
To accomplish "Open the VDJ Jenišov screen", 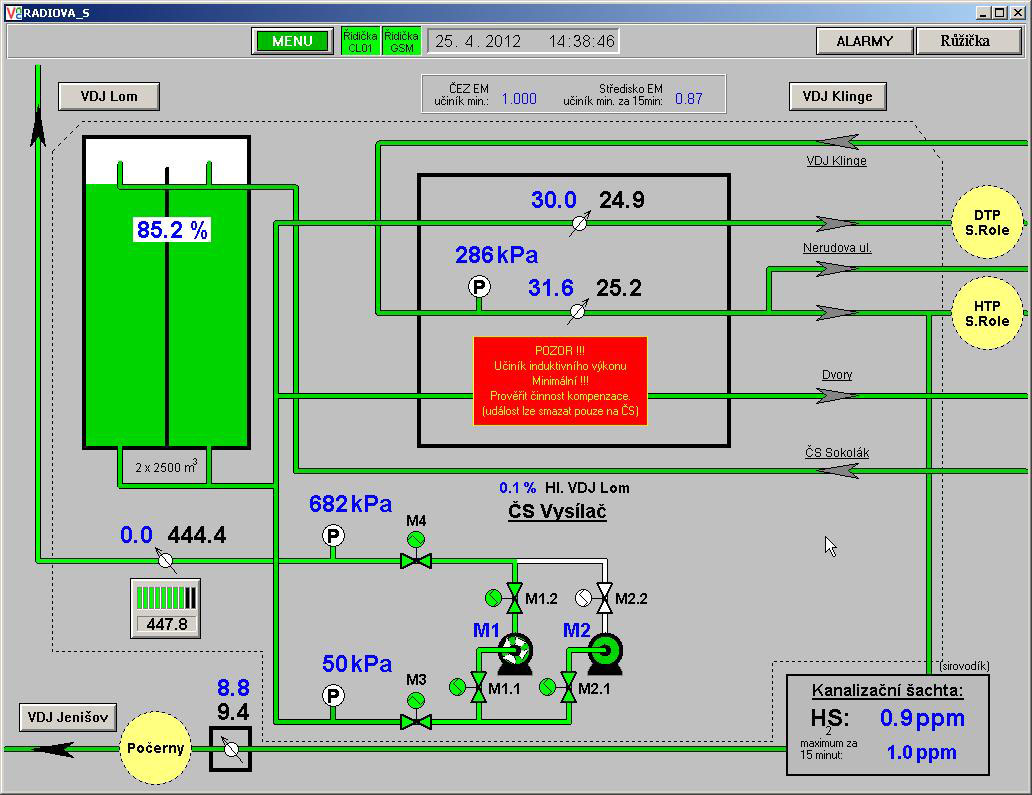I will 67,717.
